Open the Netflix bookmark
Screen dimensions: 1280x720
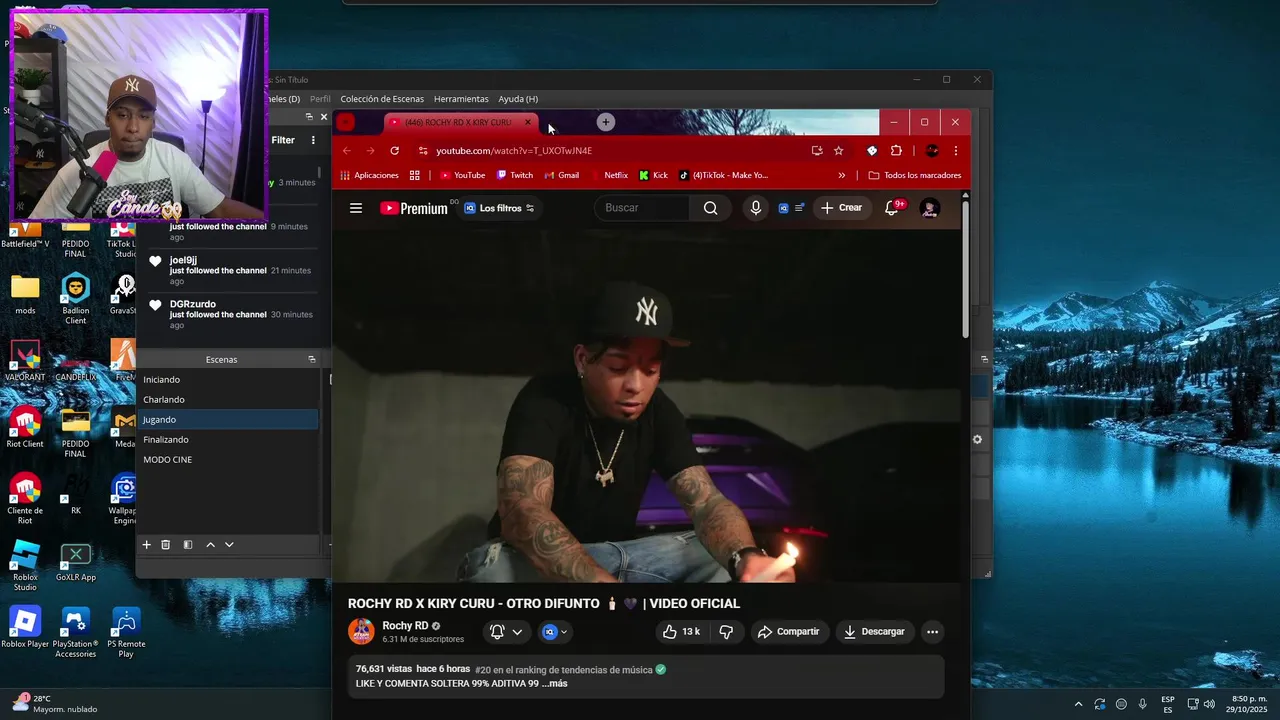coord(608,175)
